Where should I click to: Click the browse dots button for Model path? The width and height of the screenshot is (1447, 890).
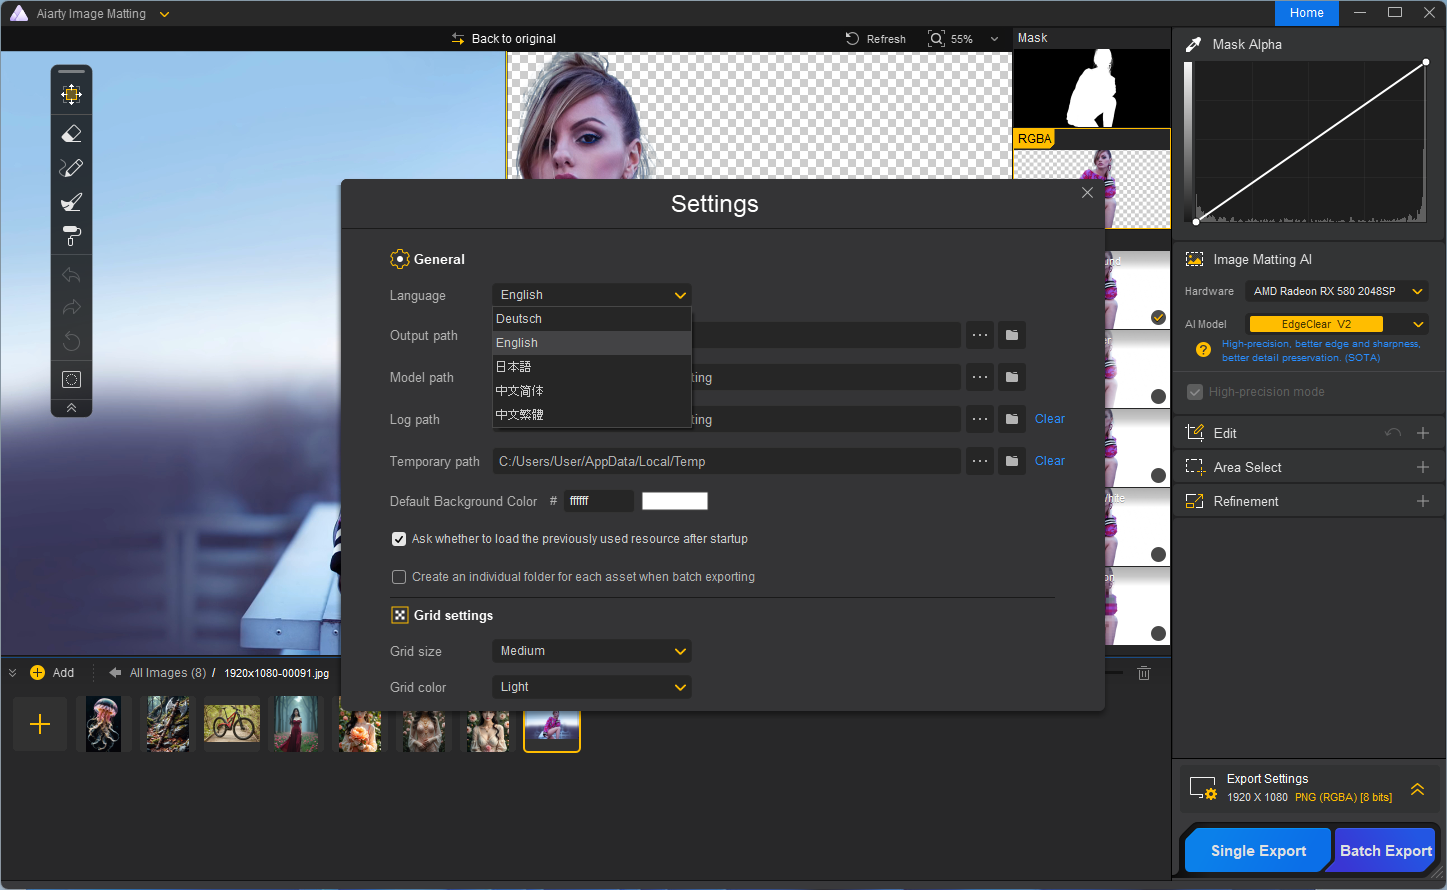click(x=980, y=378)
